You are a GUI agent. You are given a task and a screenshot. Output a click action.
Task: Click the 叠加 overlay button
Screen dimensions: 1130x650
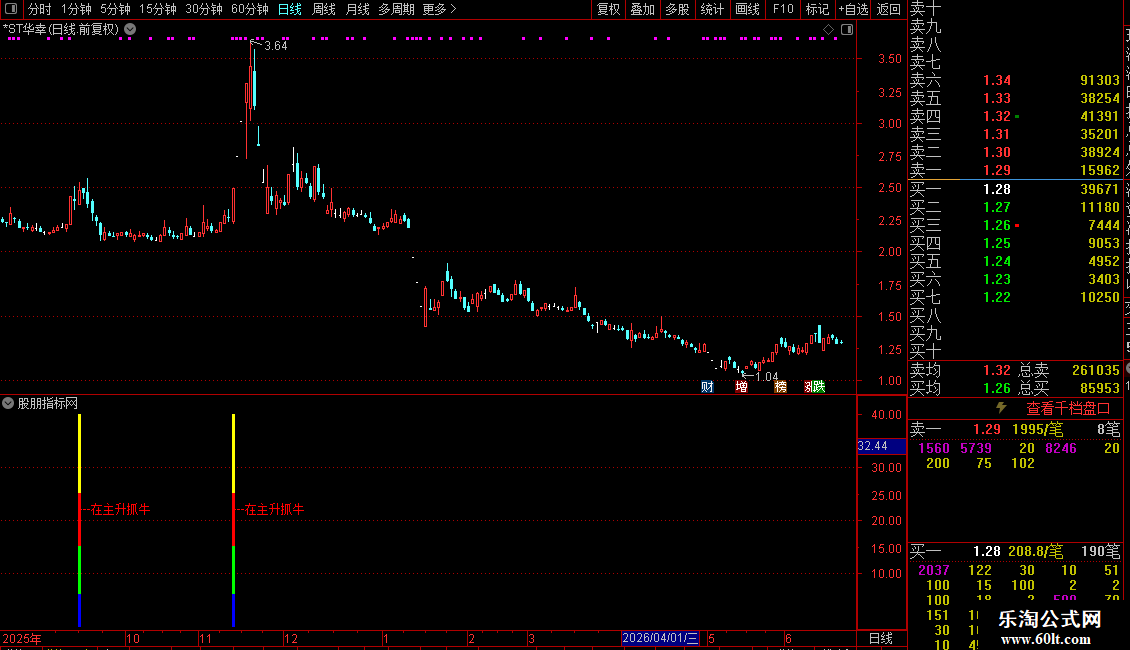[x=642, y=9]
